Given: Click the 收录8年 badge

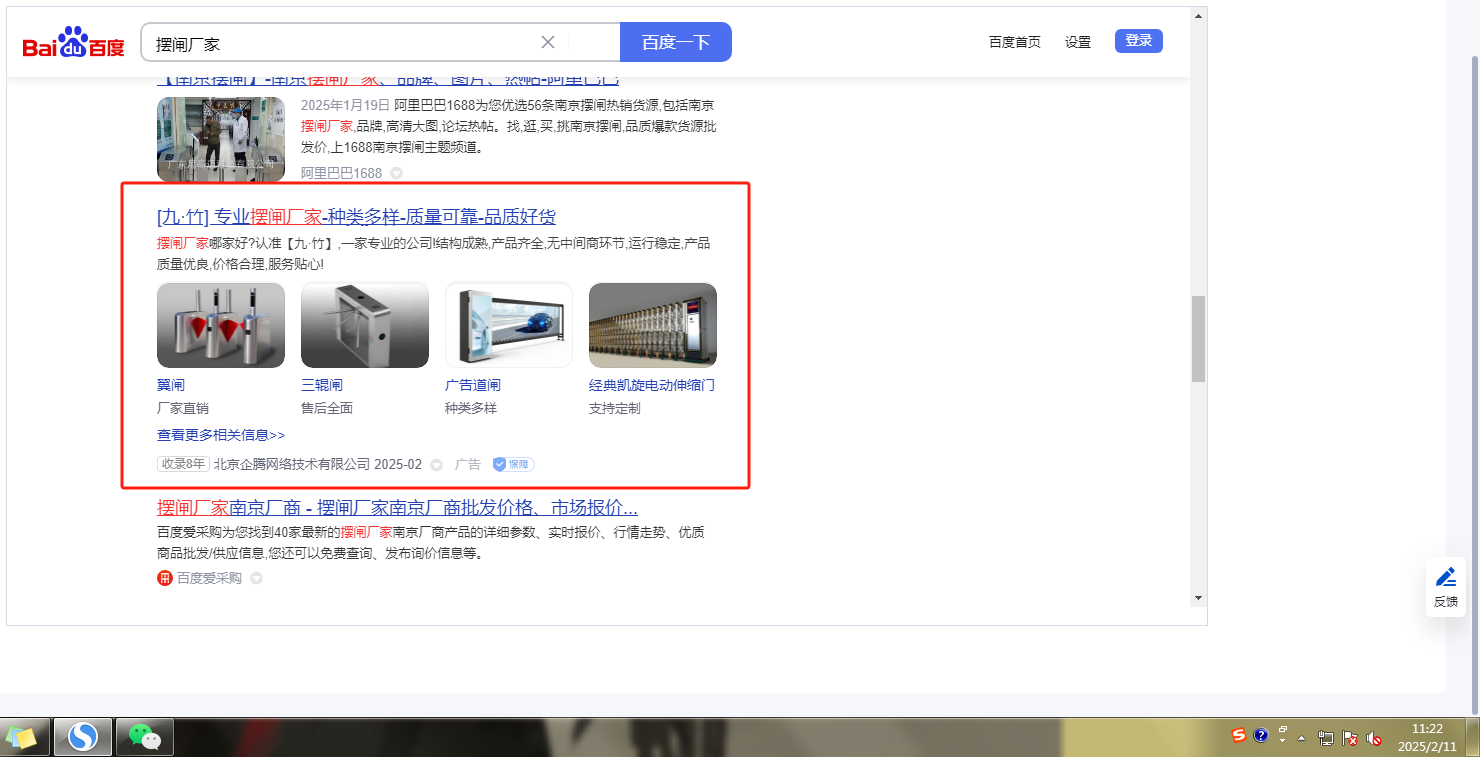Looking at the screenshot, I should (x=183, y=465).
